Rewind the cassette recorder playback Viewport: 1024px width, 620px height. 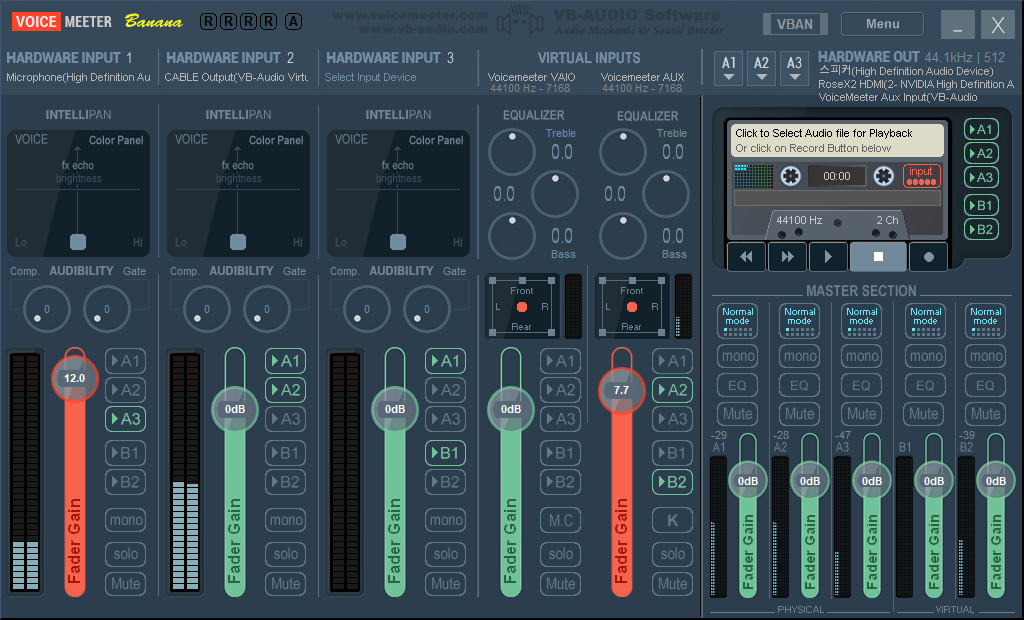(746, 257)
